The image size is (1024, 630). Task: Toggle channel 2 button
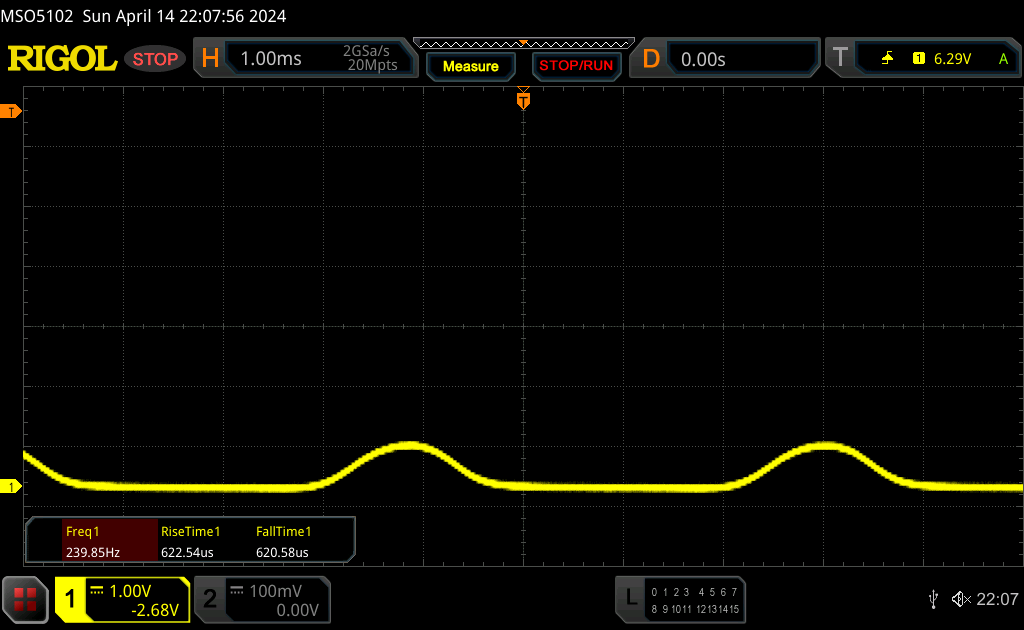(x=210, y=599)
